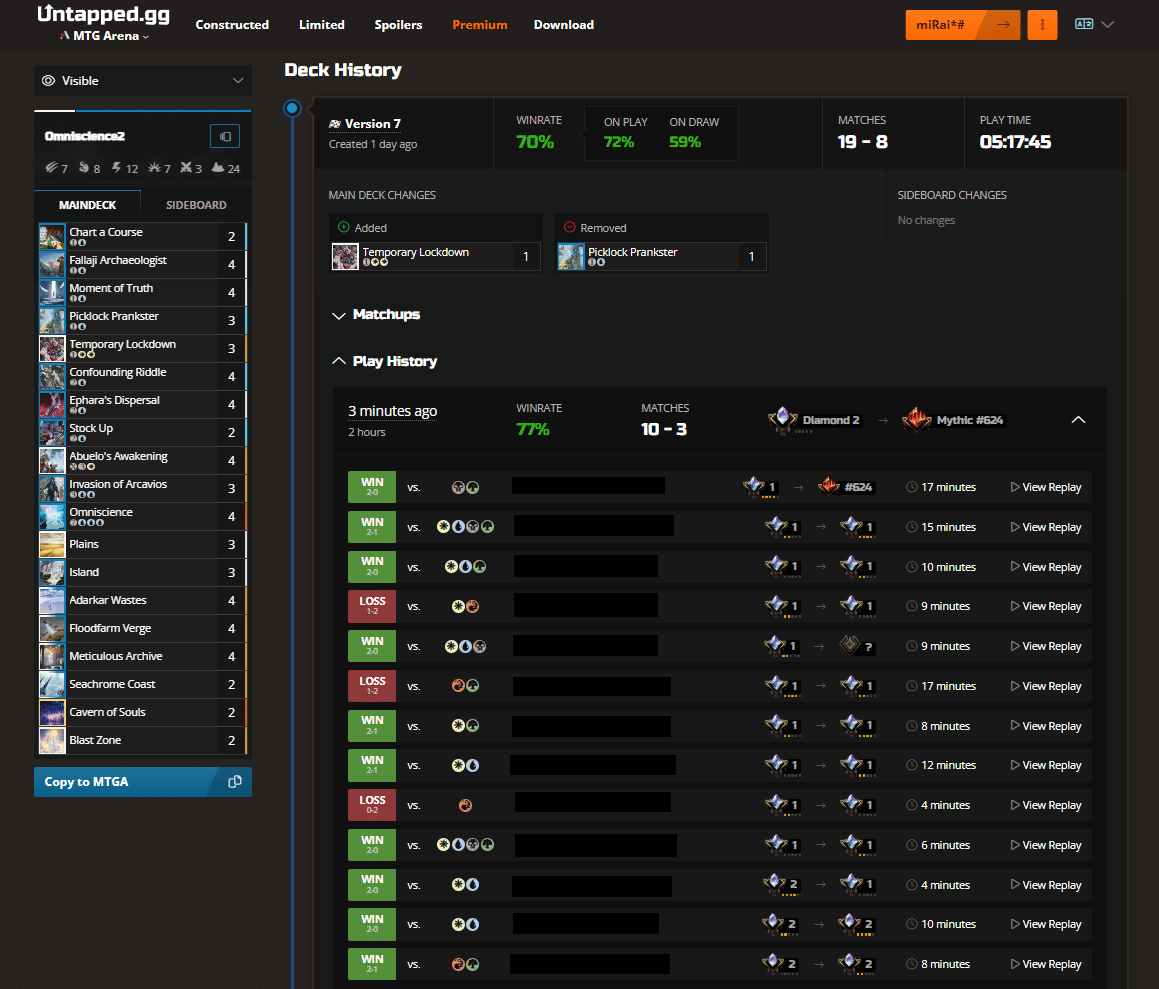Expand the Matchups section
The width and height of the screenshot is (1159, 989).
(376, 315)
